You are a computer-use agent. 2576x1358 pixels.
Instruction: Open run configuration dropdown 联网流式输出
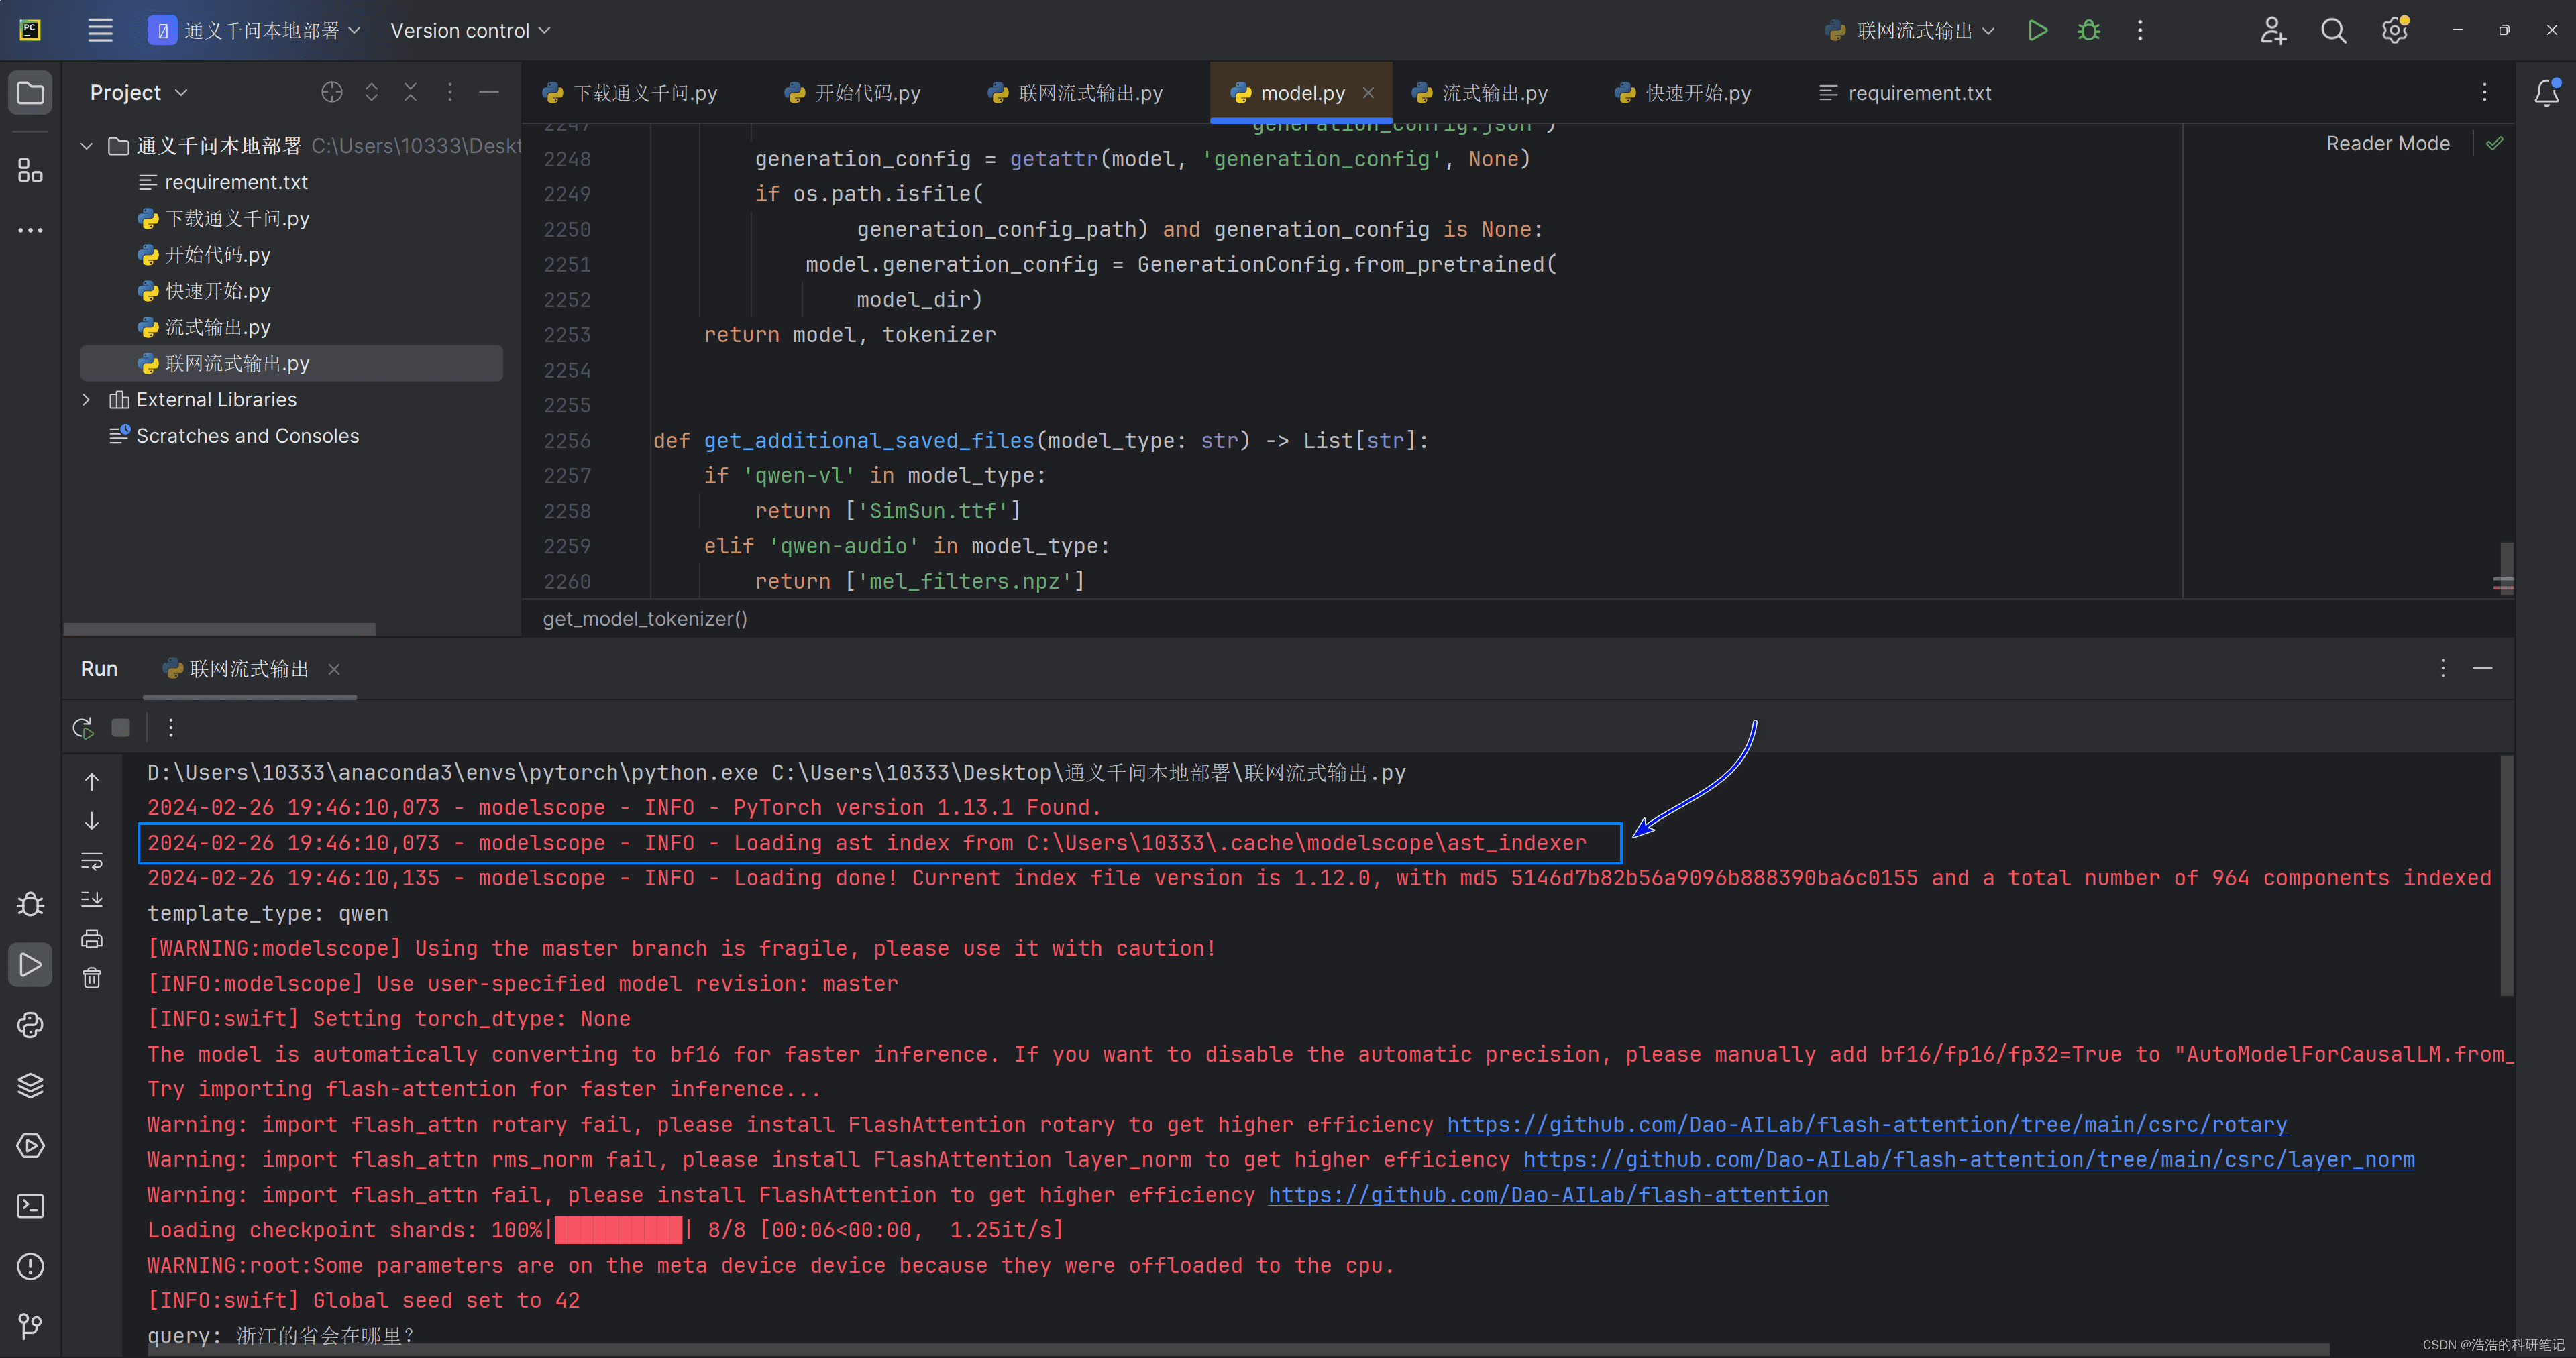[x=1910, y=30]
